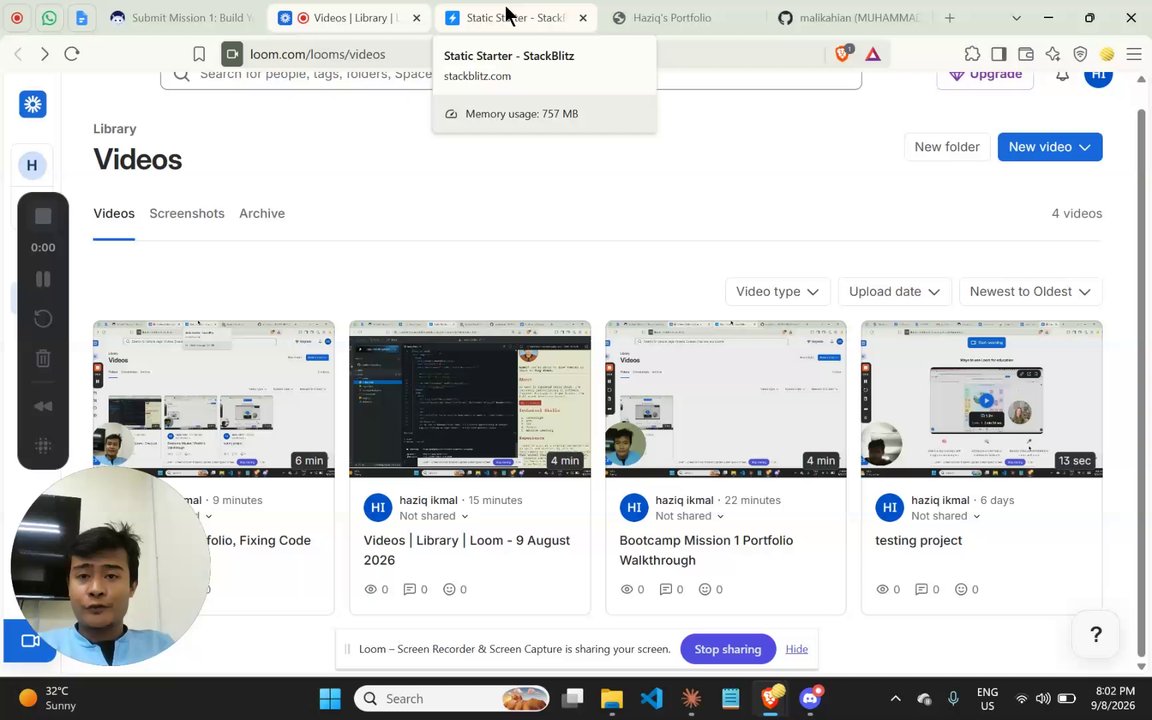Open the help question mark button

[x=1095, y=634]
